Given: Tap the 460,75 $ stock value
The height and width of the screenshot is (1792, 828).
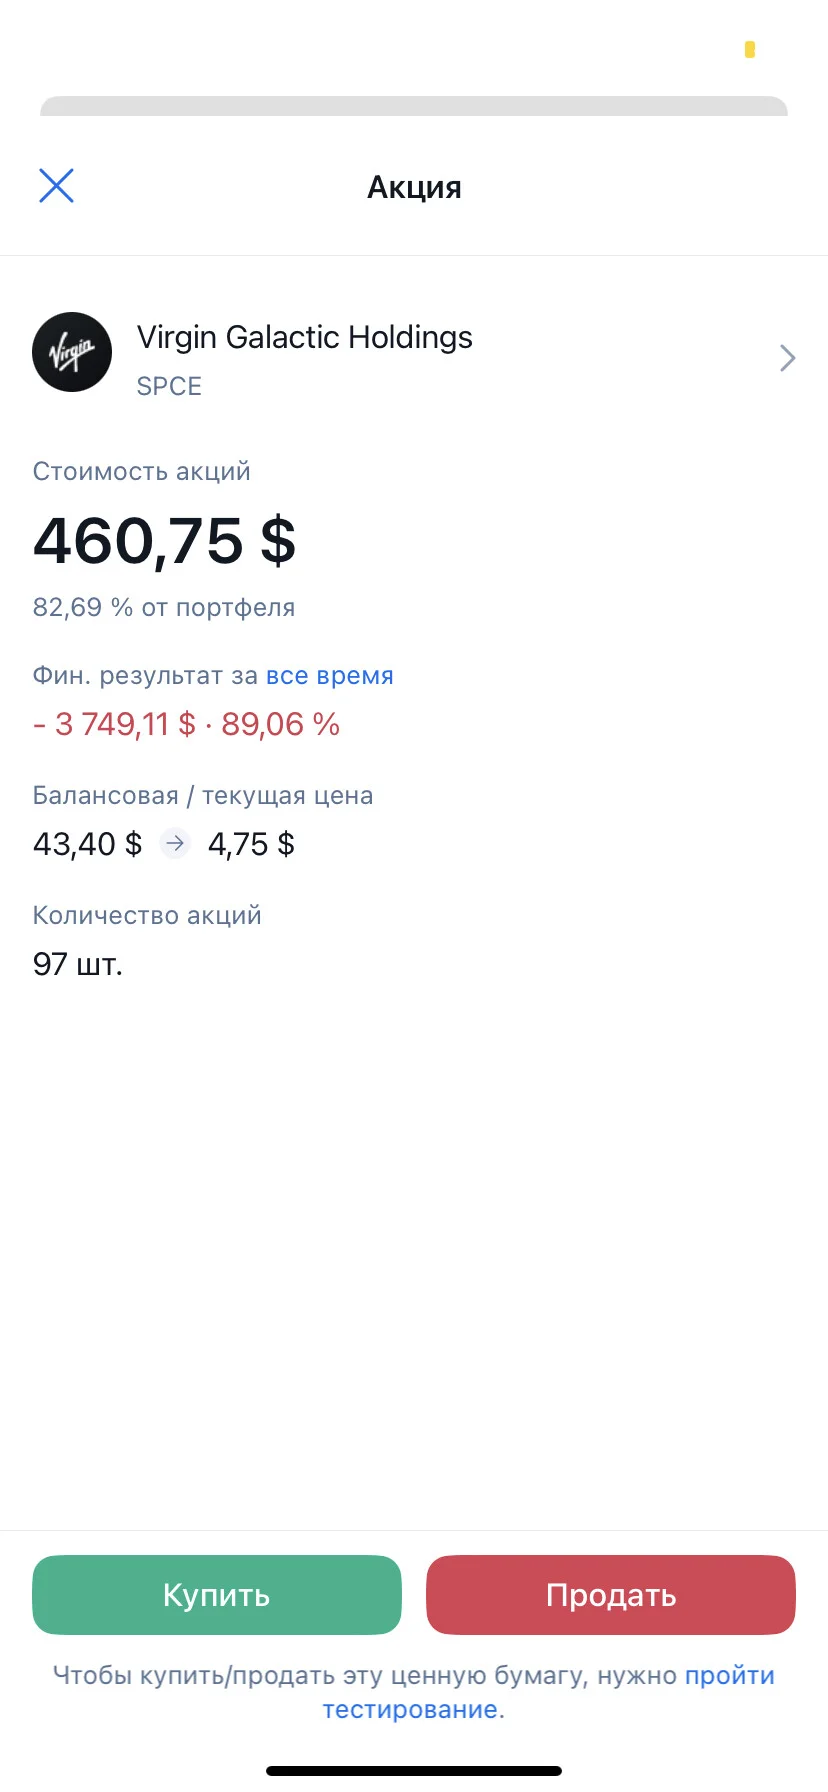Looking at the screenshot, I should pos(164,541).
